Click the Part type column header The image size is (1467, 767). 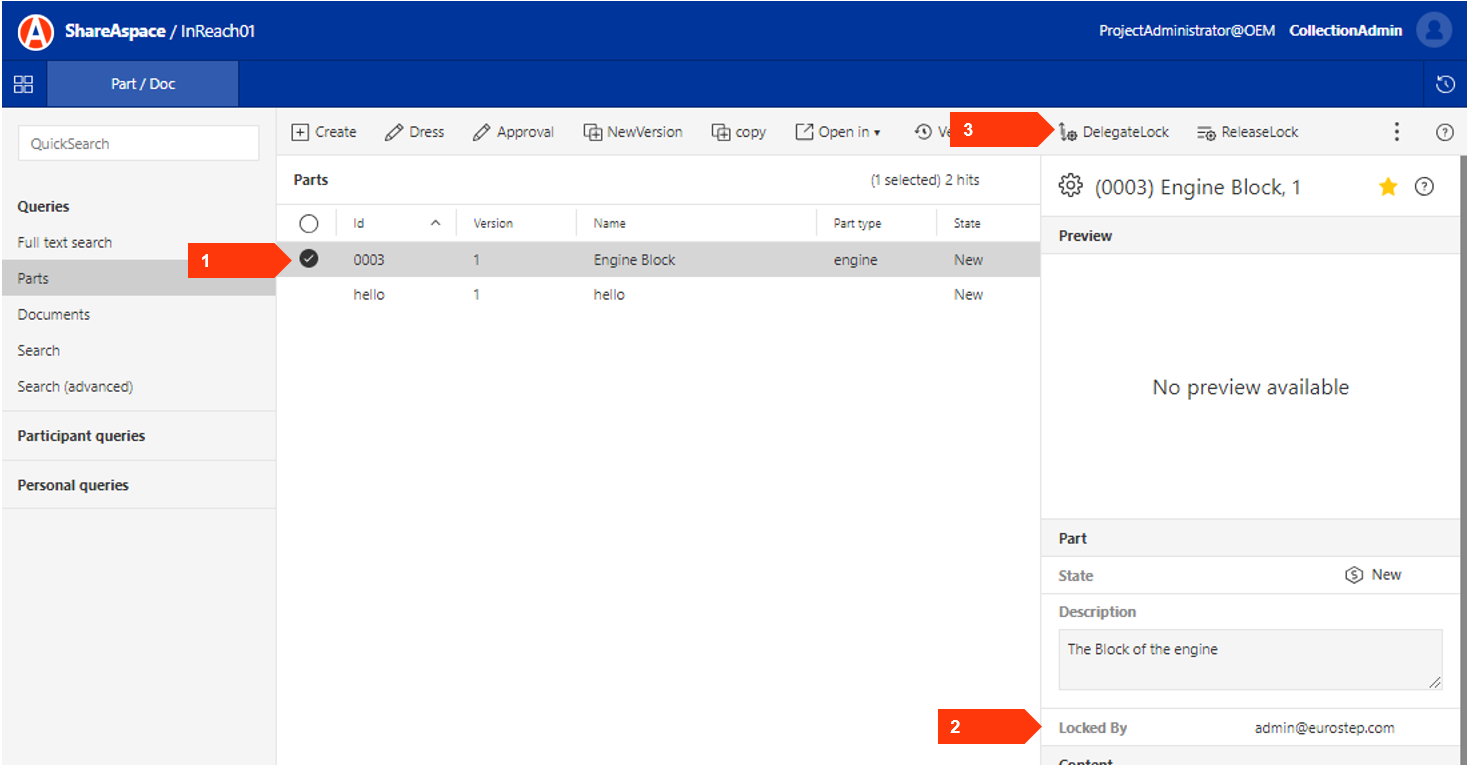876,224
